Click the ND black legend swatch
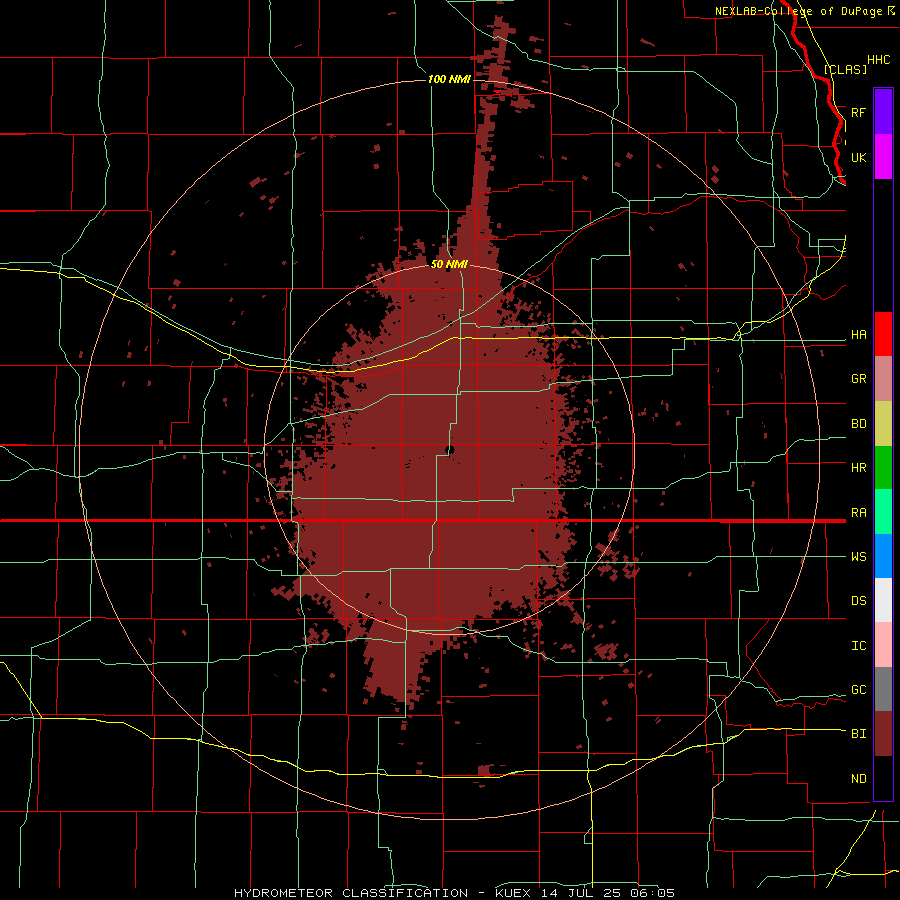900x900 pixels. (883, 778)
